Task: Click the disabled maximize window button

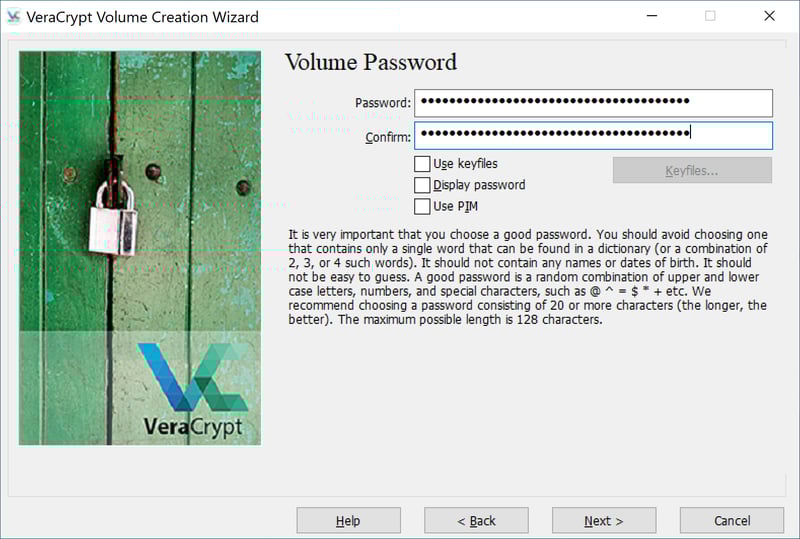Action: tap(710, 16)
